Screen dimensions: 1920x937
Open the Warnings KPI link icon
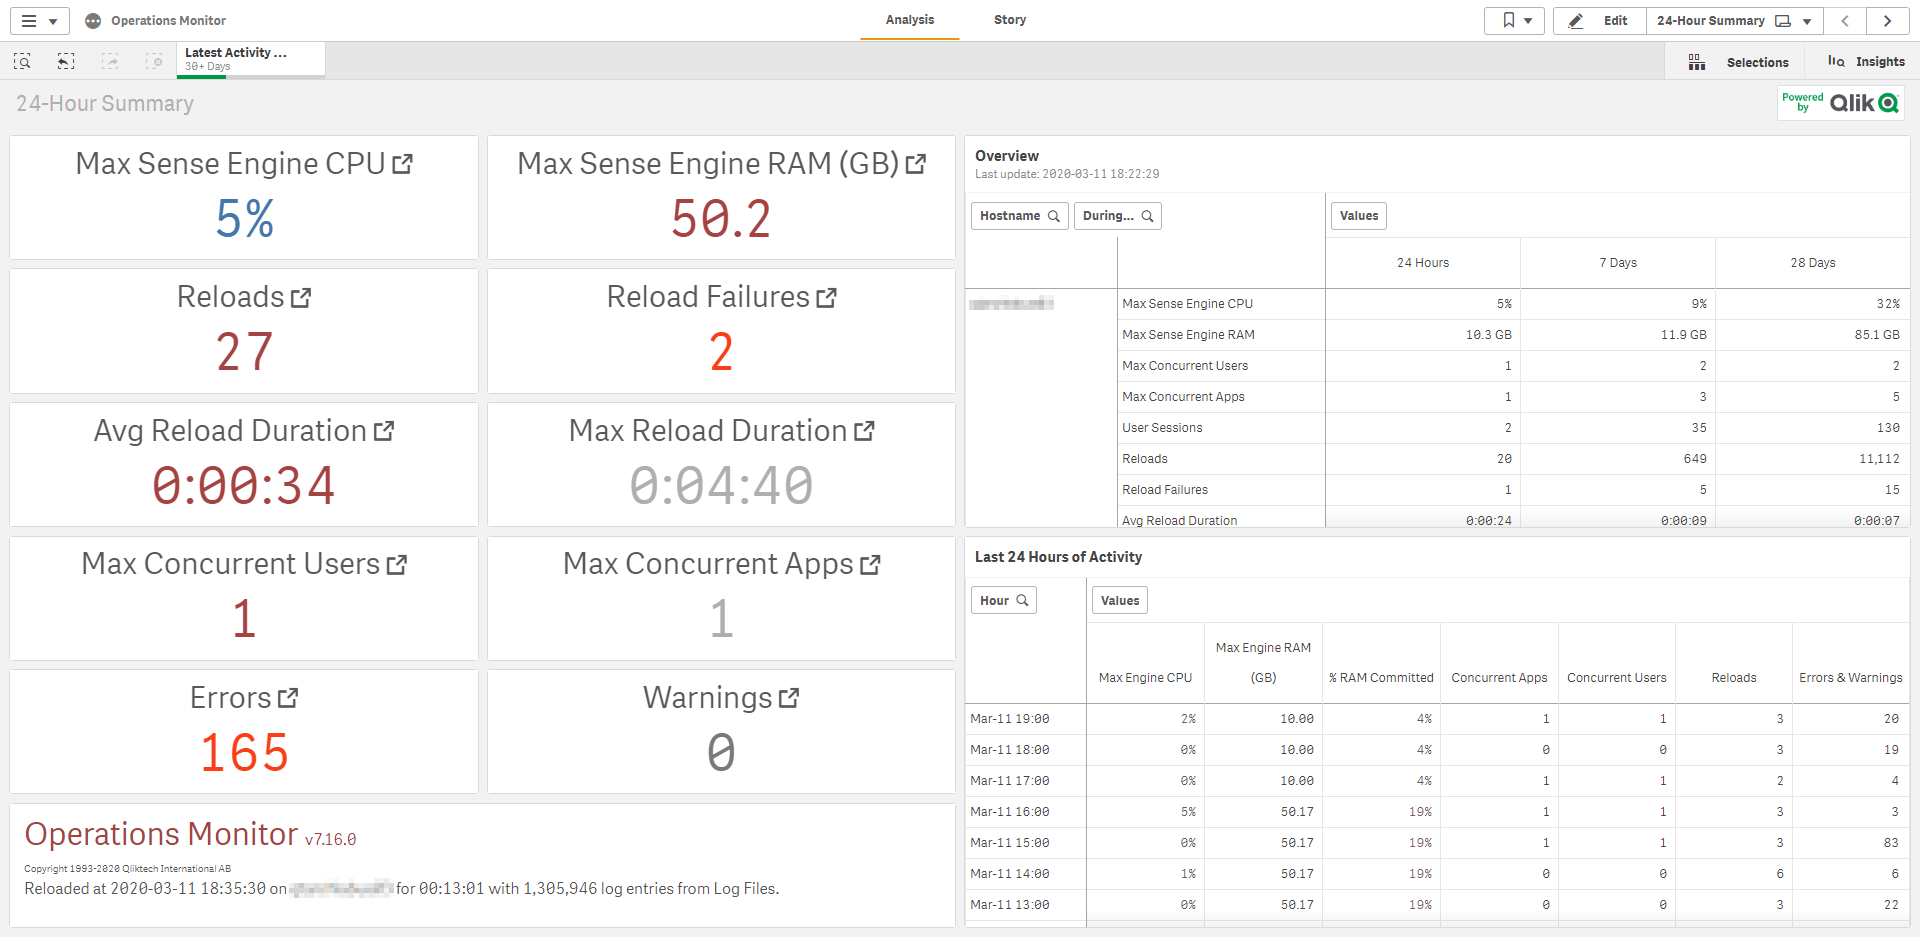[x=788, y=698]
